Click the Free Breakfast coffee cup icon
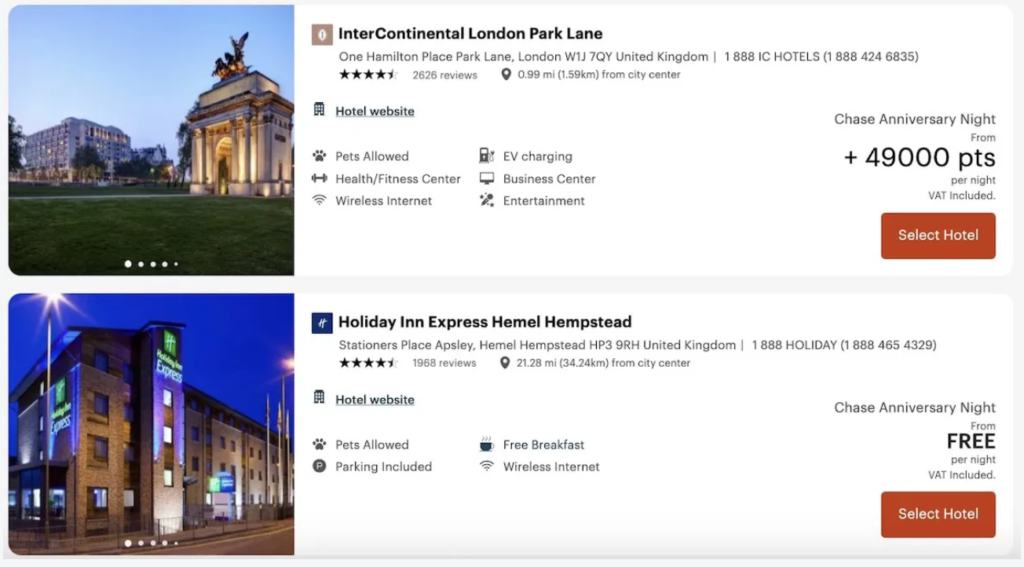This screenshot has height=567, width=1024. pos(487,444)
